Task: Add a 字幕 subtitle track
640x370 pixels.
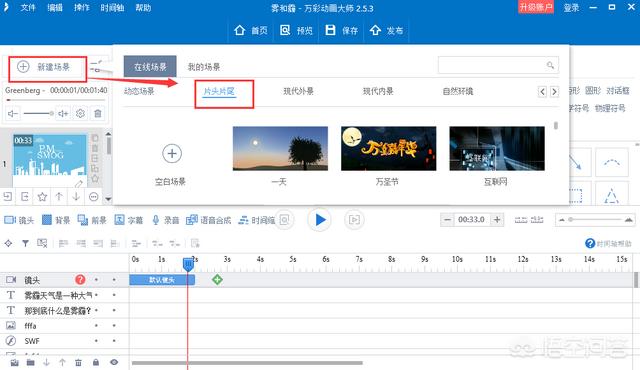Action: [129, 220]
